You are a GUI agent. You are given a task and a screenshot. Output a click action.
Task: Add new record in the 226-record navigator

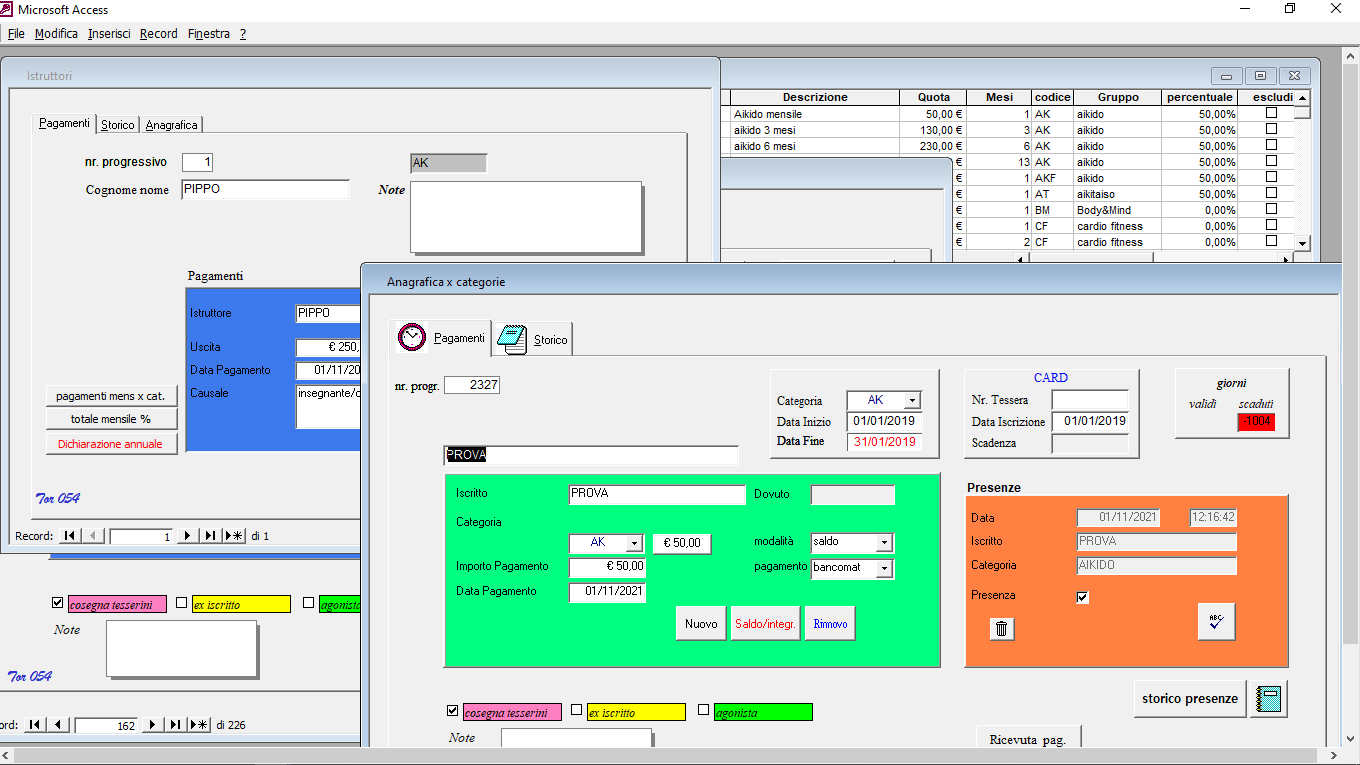199,725
